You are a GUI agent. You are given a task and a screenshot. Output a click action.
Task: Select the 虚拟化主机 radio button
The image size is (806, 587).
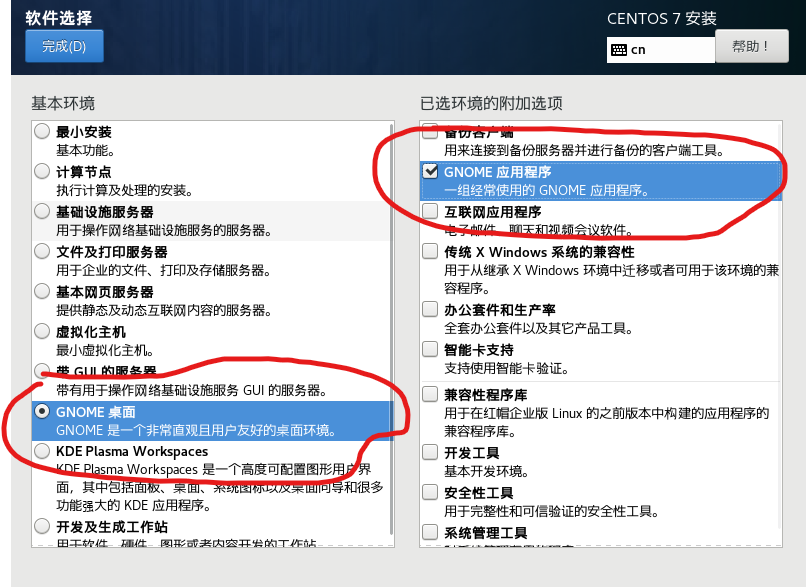42,332
